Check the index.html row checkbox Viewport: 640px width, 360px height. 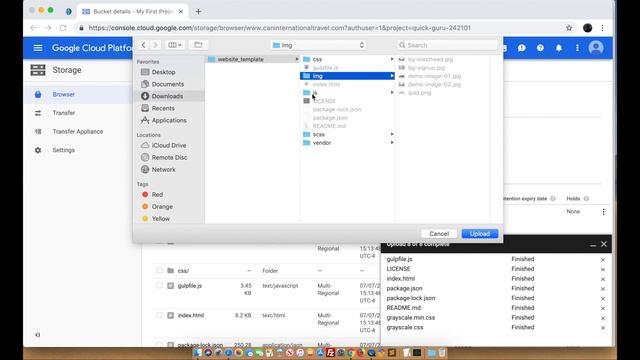[x=159, y=315]
